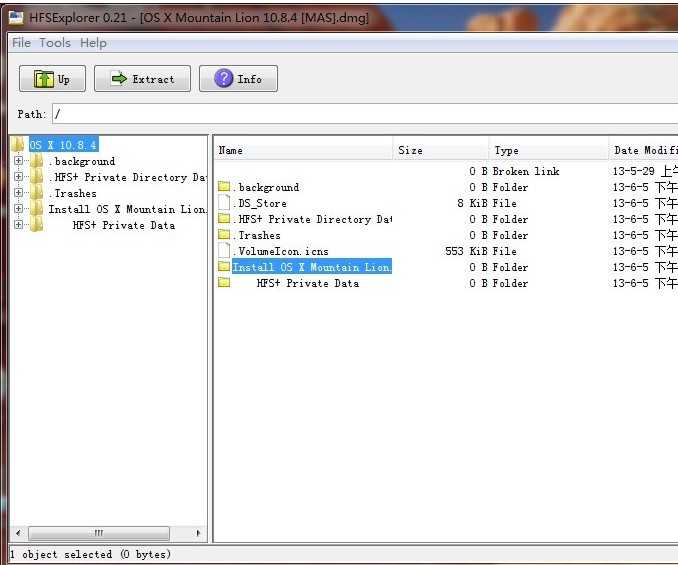Click Install OS X Mountain Lion folder icon in list
Viewport: 678px width, 565px height.
(224, 266)
